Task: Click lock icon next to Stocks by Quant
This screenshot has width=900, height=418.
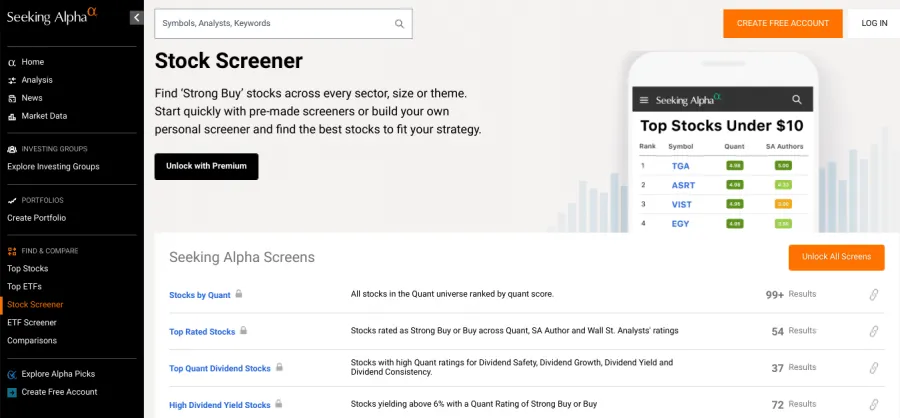Action: [x=239, y=294]
